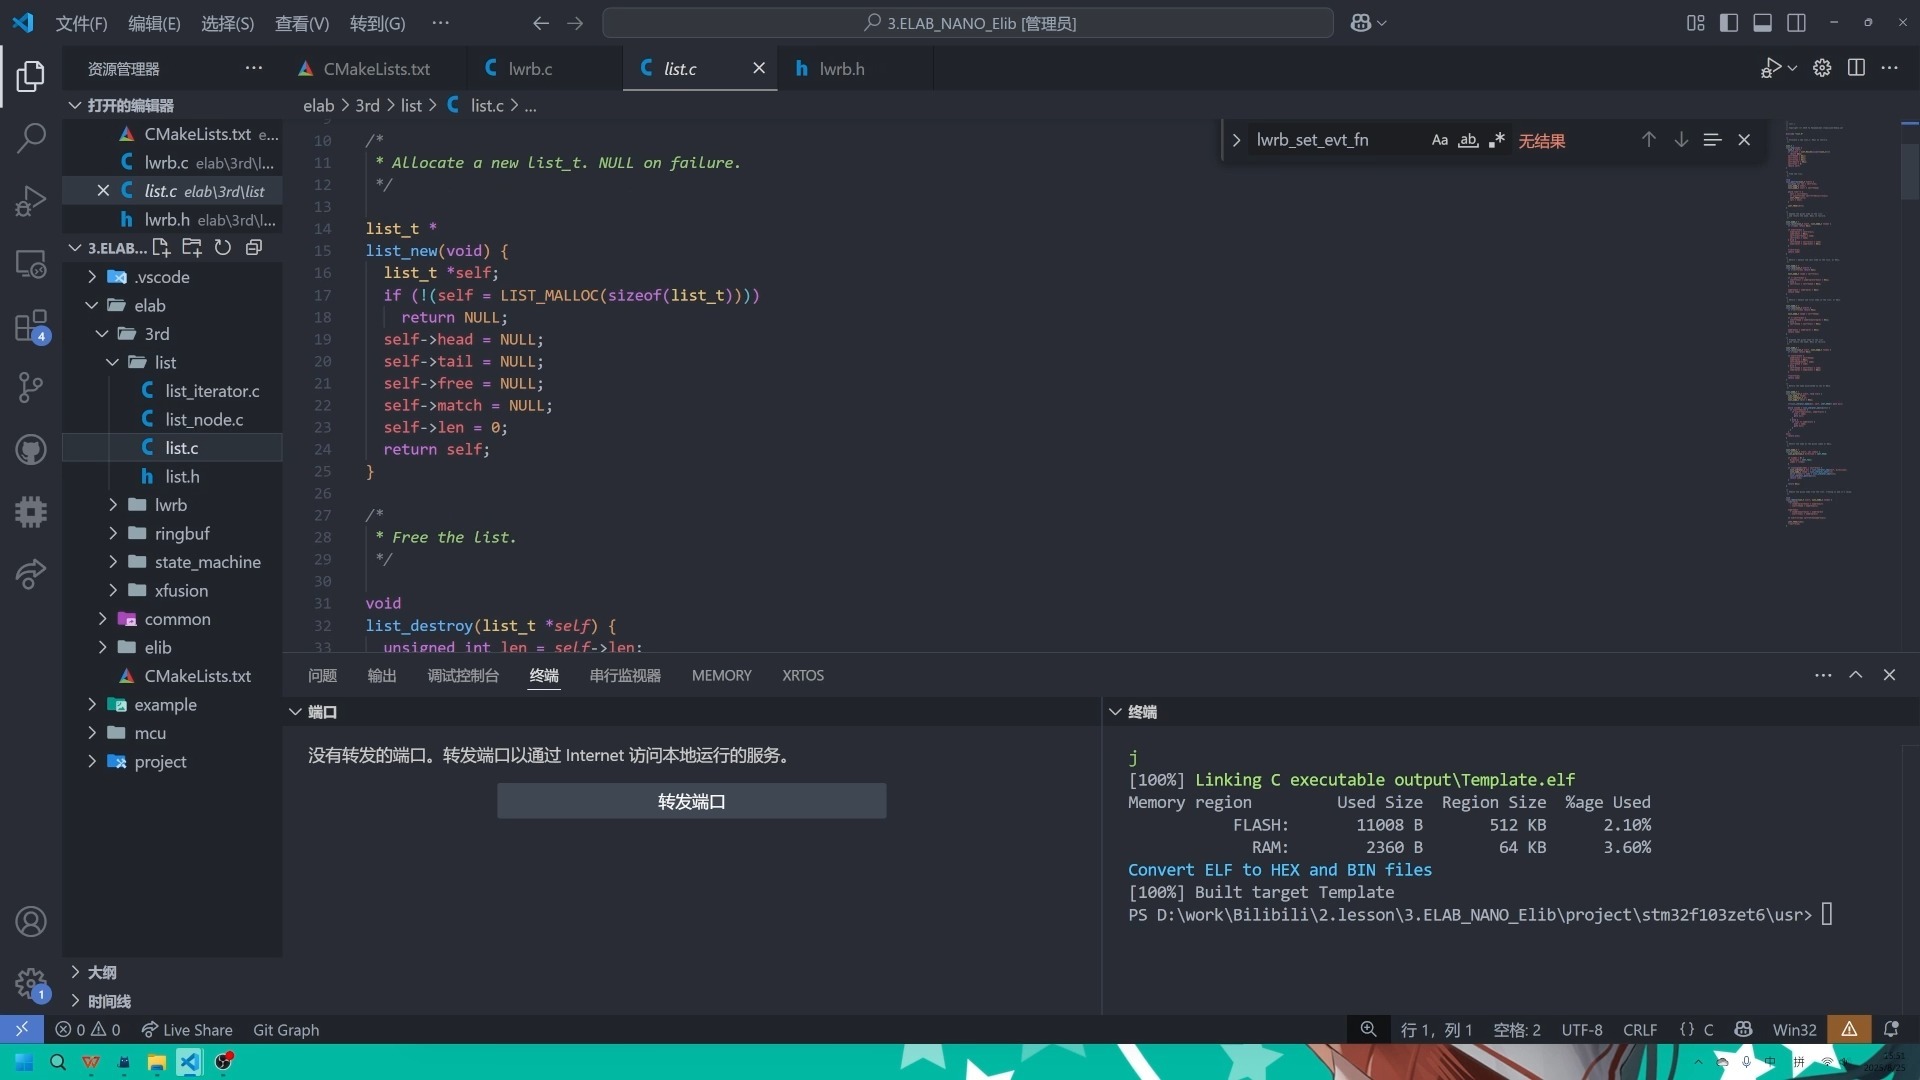Open Run and Debug view
The image size is (1920, 1080).
click(x=31, y=201)
